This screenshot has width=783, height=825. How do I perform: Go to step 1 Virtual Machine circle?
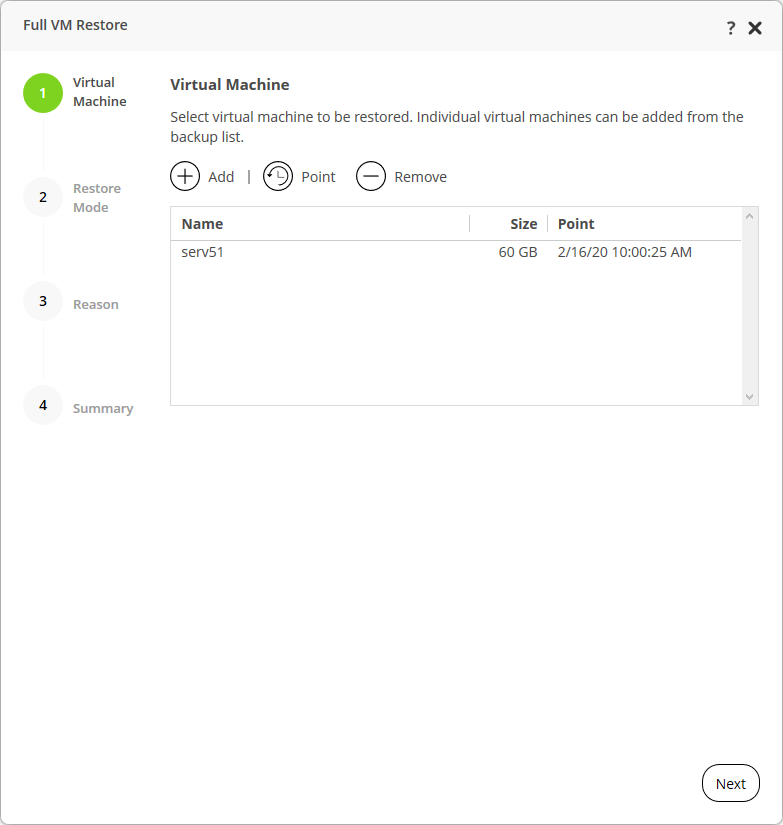point(43,93)
